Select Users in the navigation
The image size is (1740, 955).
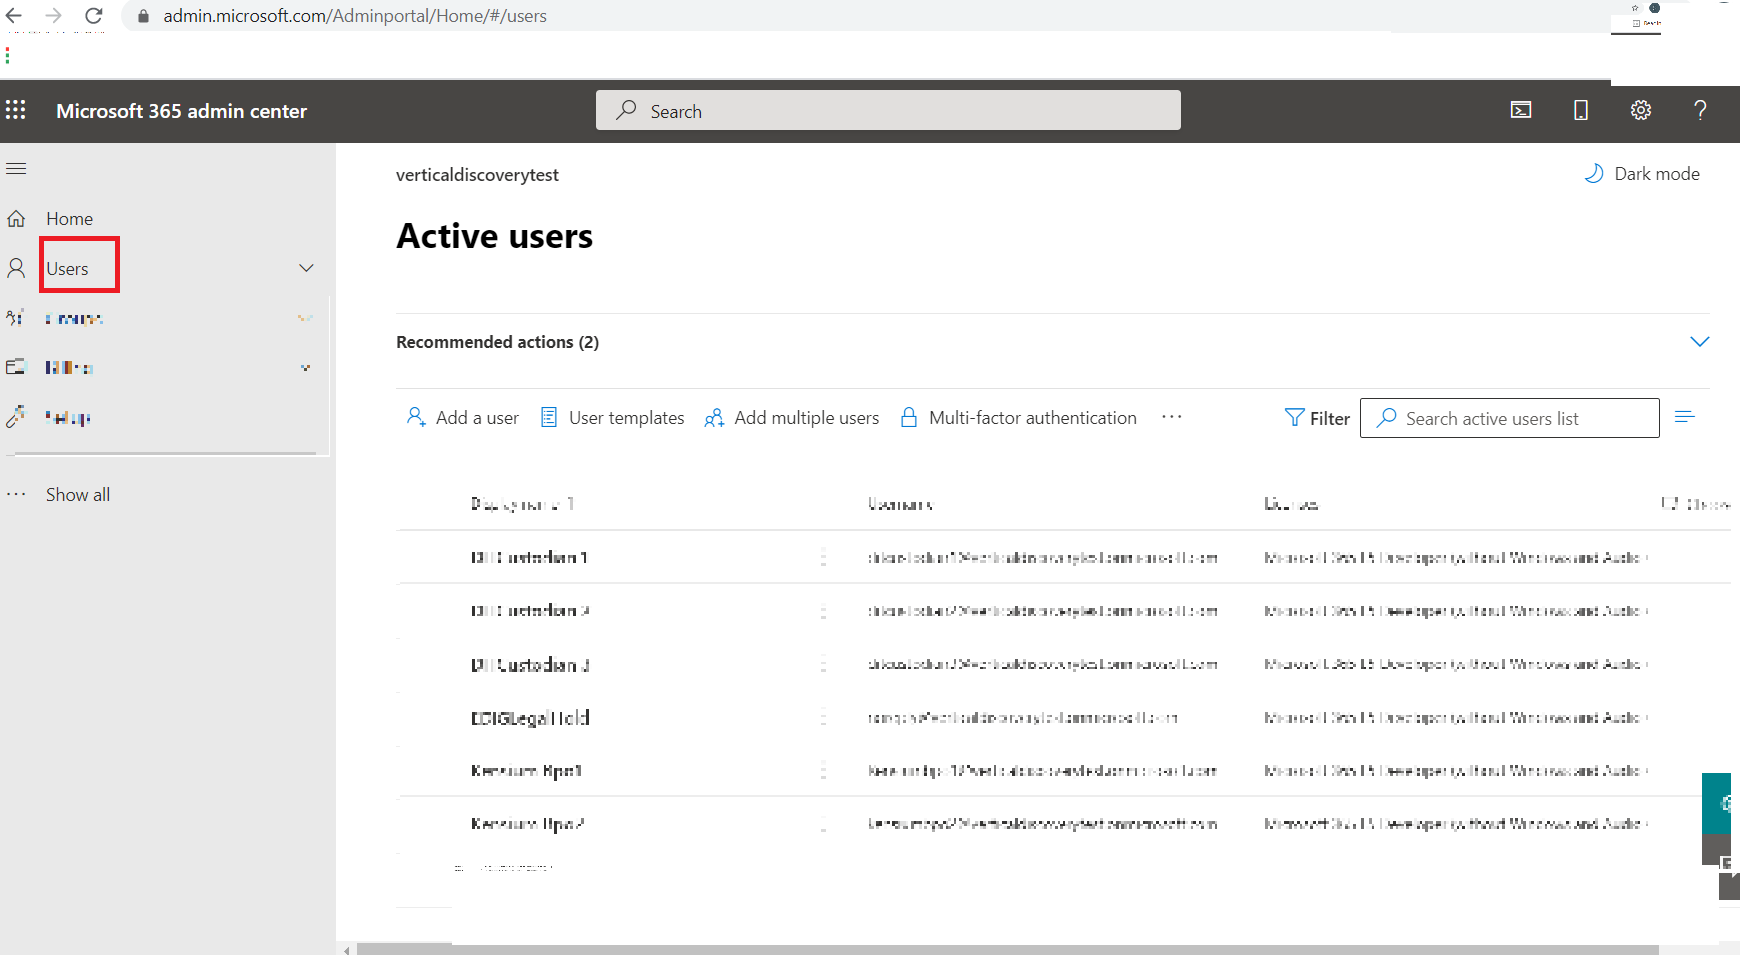[x=67, y=269]
